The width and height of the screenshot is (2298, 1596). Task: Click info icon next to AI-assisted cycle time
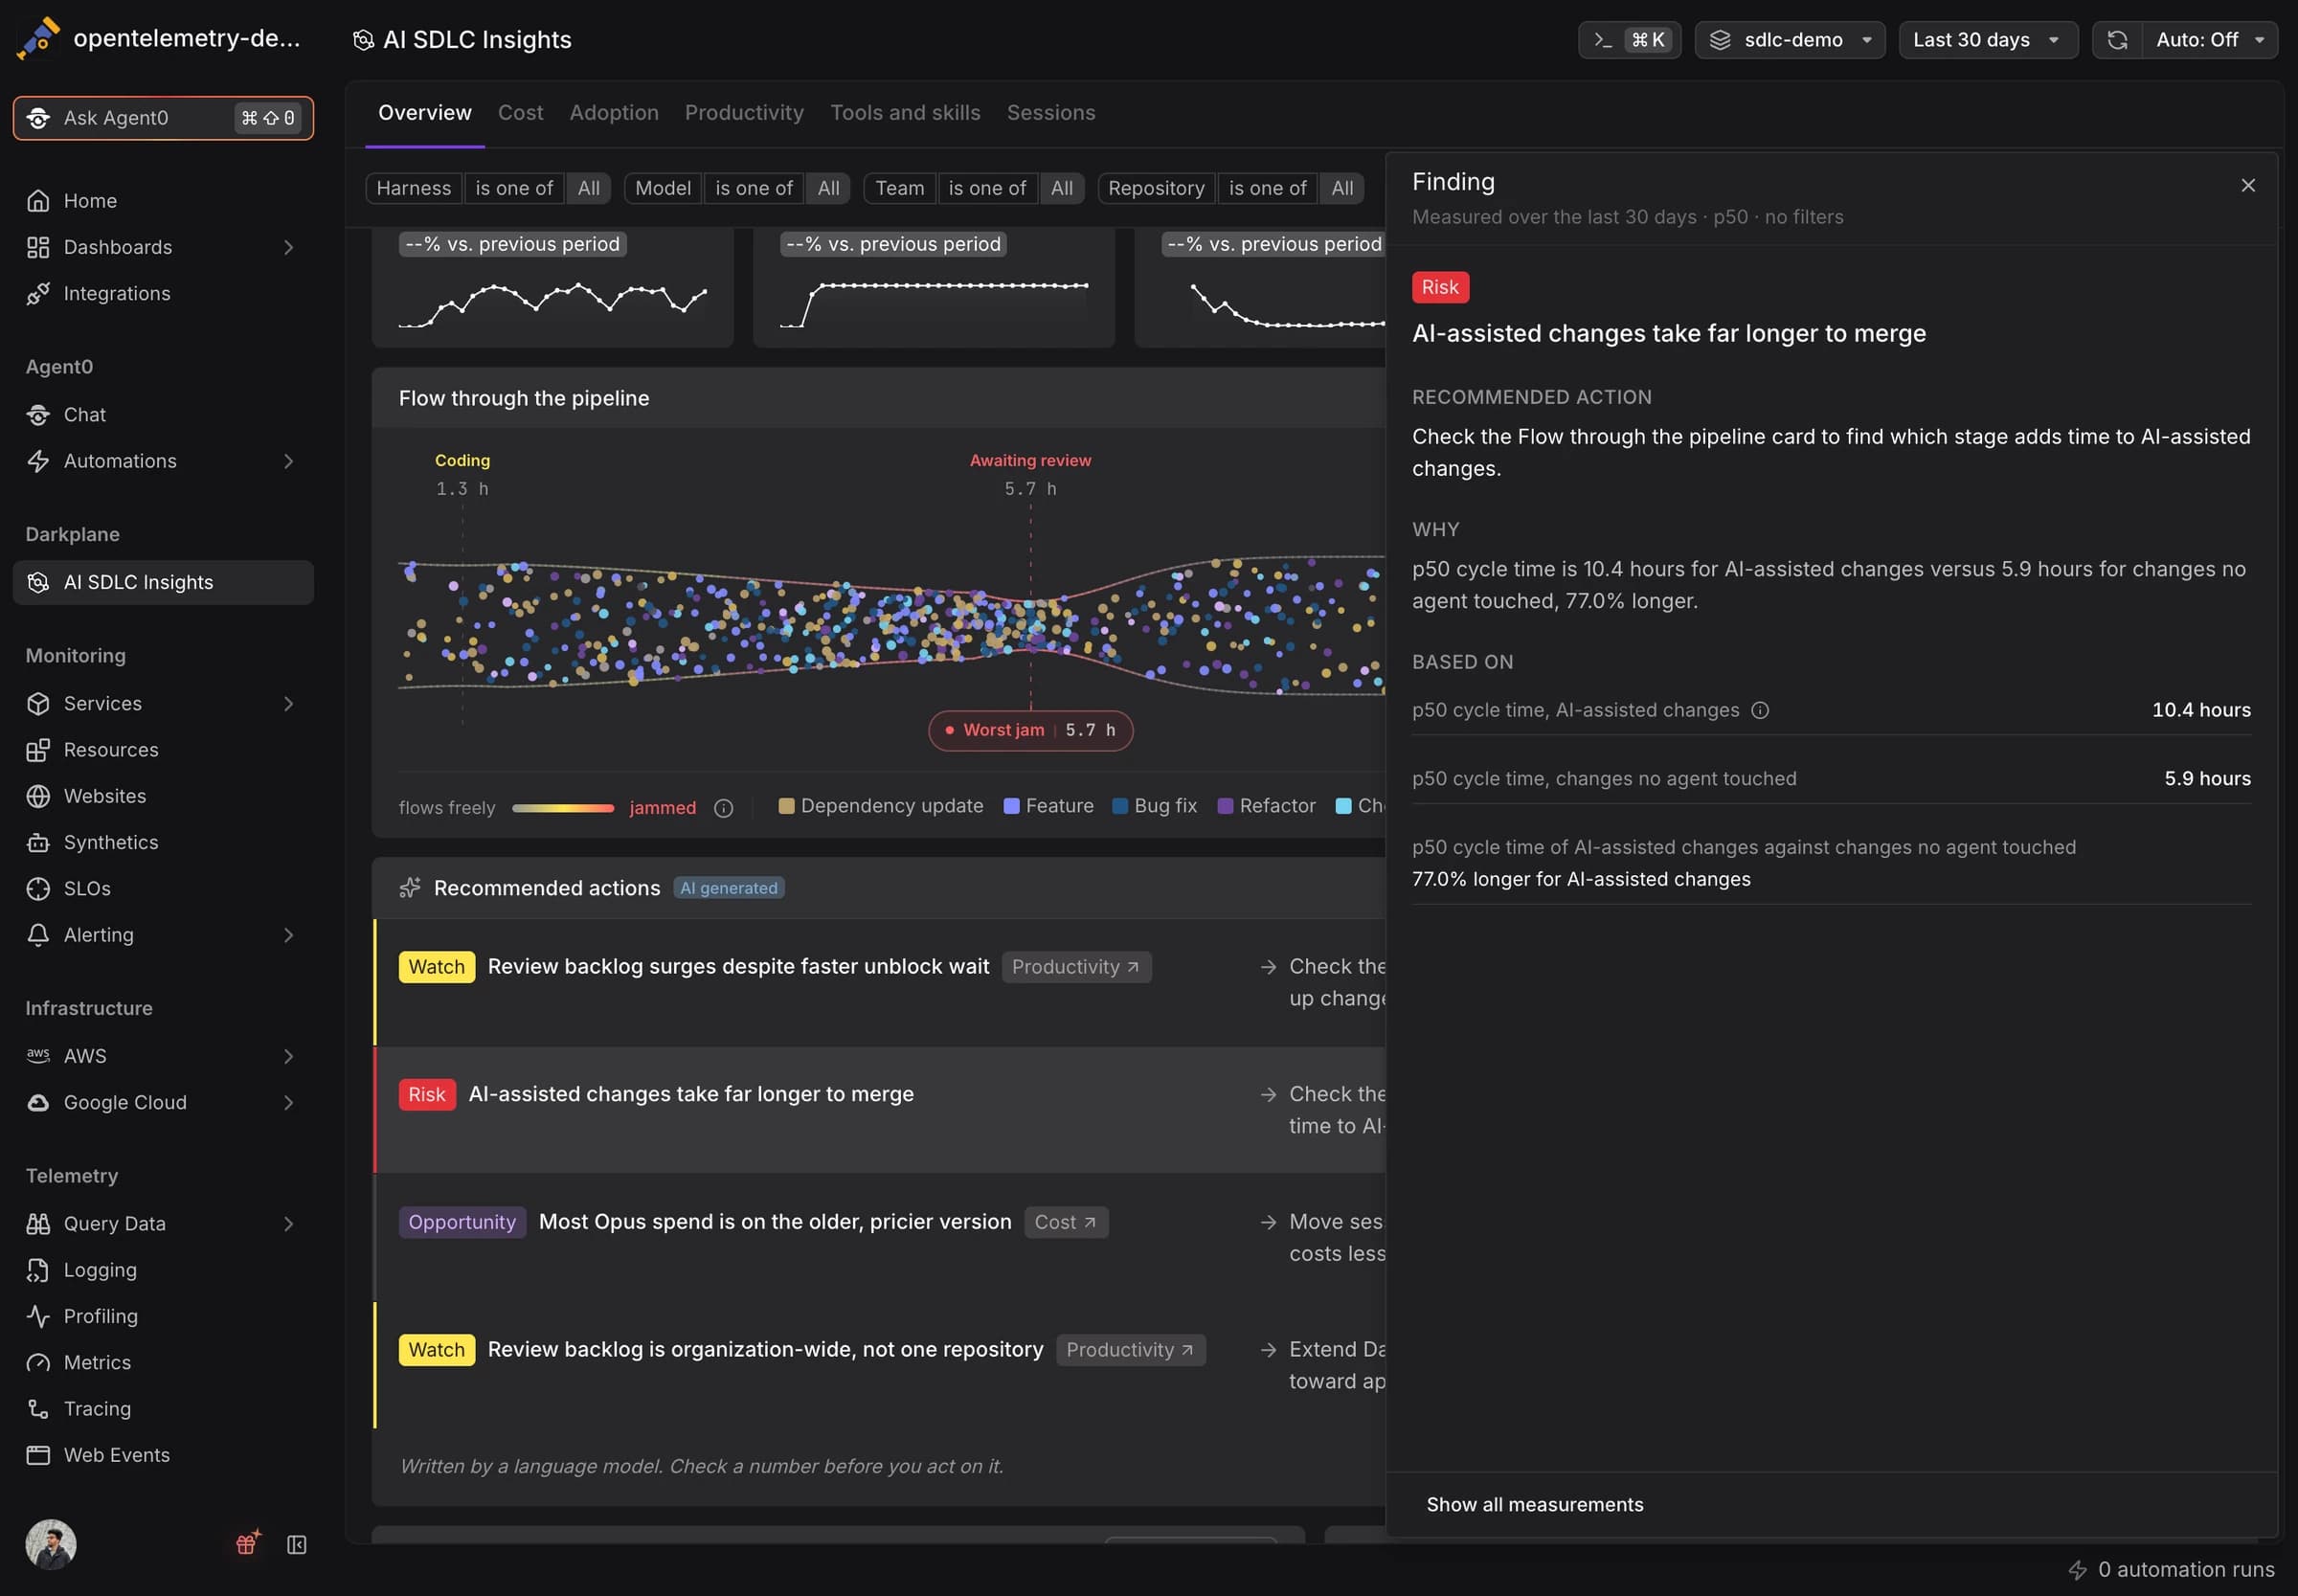[1760, 710]
